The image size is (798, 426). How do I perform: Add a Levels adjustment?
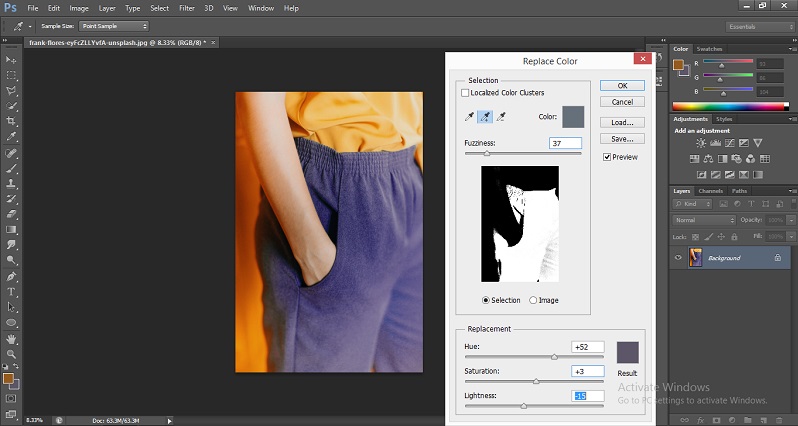pyautogui.click(x=715, y=143)
